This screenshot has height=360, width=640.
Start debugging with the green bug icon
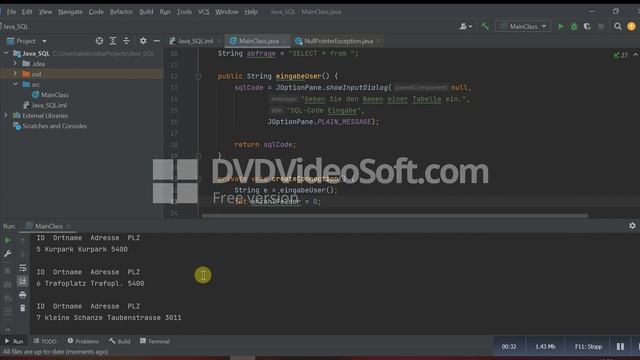574,27
